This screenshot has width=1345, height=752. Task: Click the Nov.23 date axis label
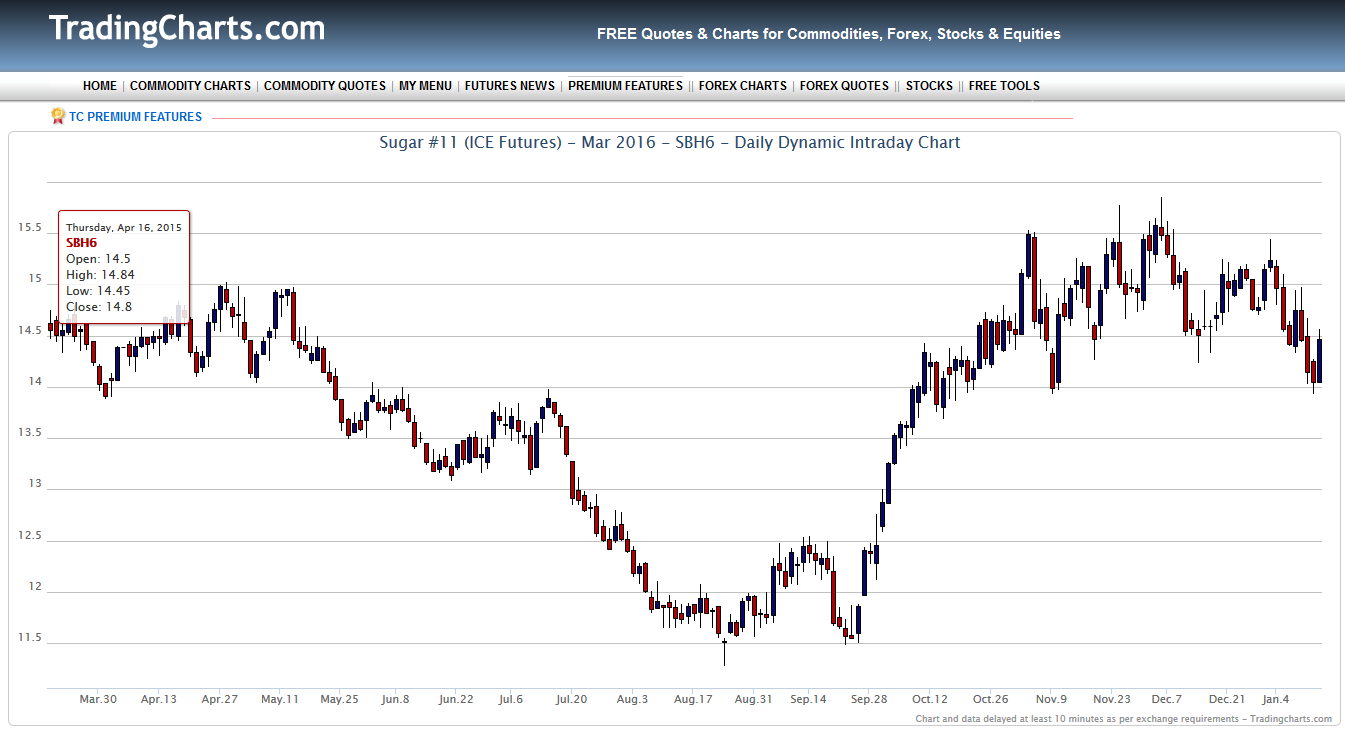click(1112, 700)
